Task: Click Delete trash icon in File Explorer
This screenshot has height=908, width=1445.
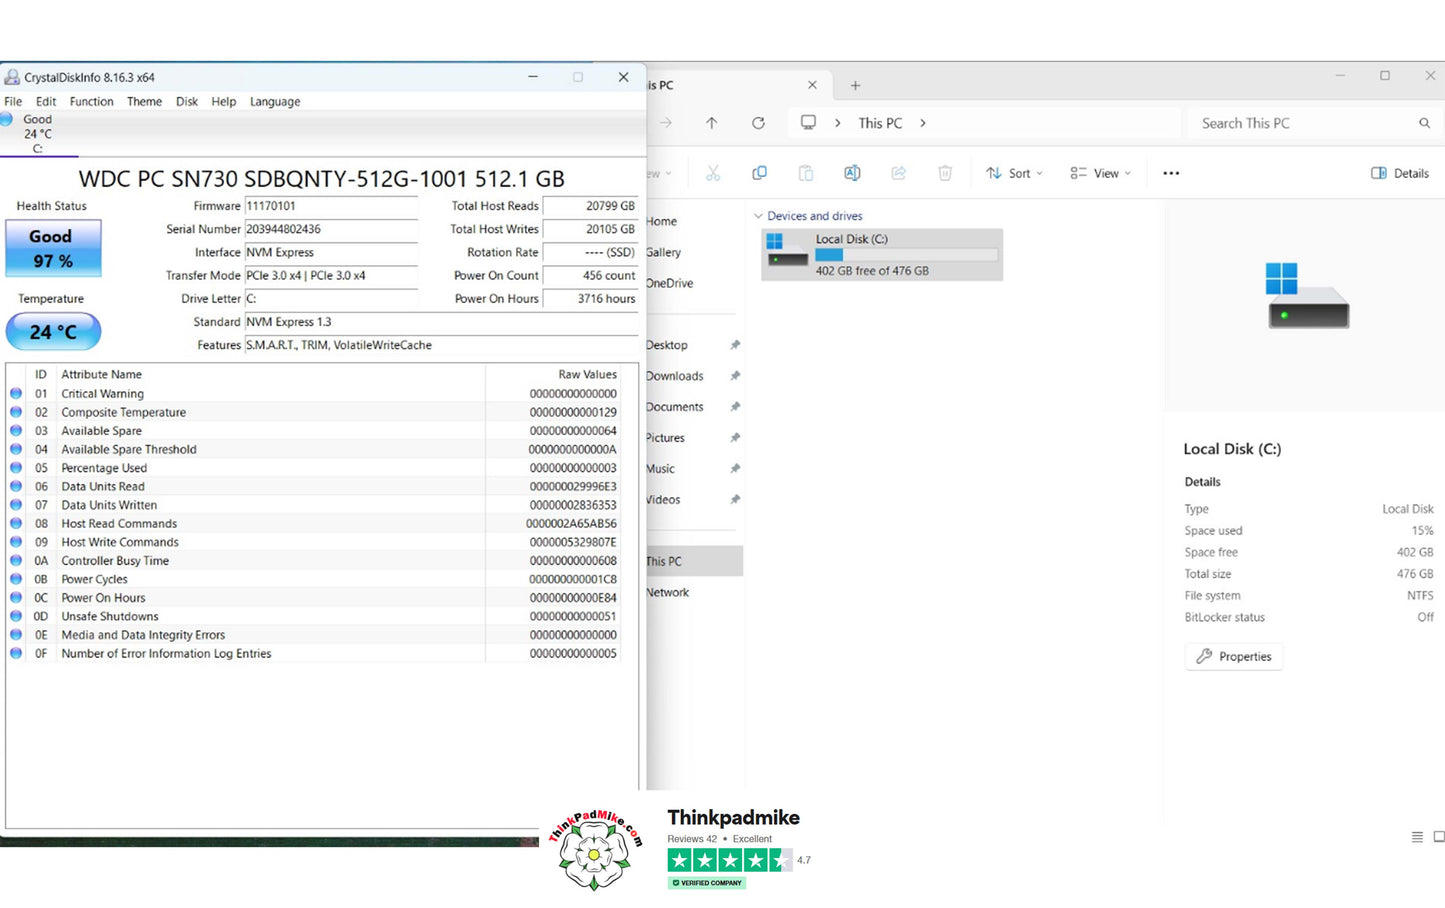Action: point(945,173)
